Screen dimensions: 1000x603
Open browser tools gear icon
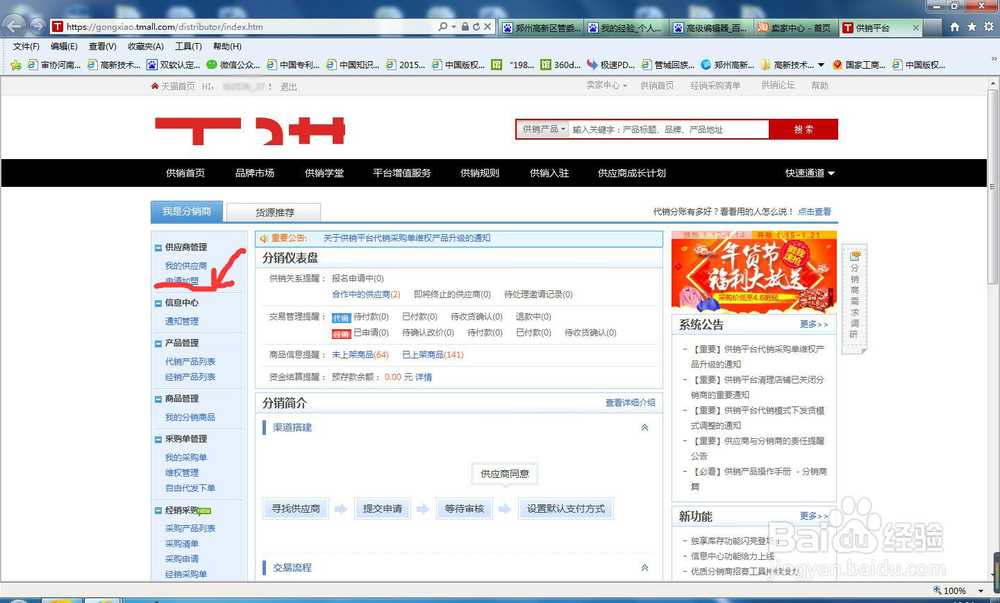pos(989,27)
